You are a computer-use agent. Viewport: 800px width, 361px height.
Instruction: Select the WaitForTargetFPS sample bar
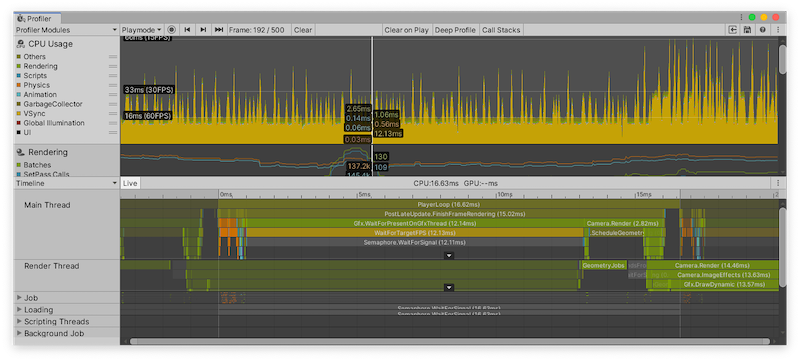point(415,233)
